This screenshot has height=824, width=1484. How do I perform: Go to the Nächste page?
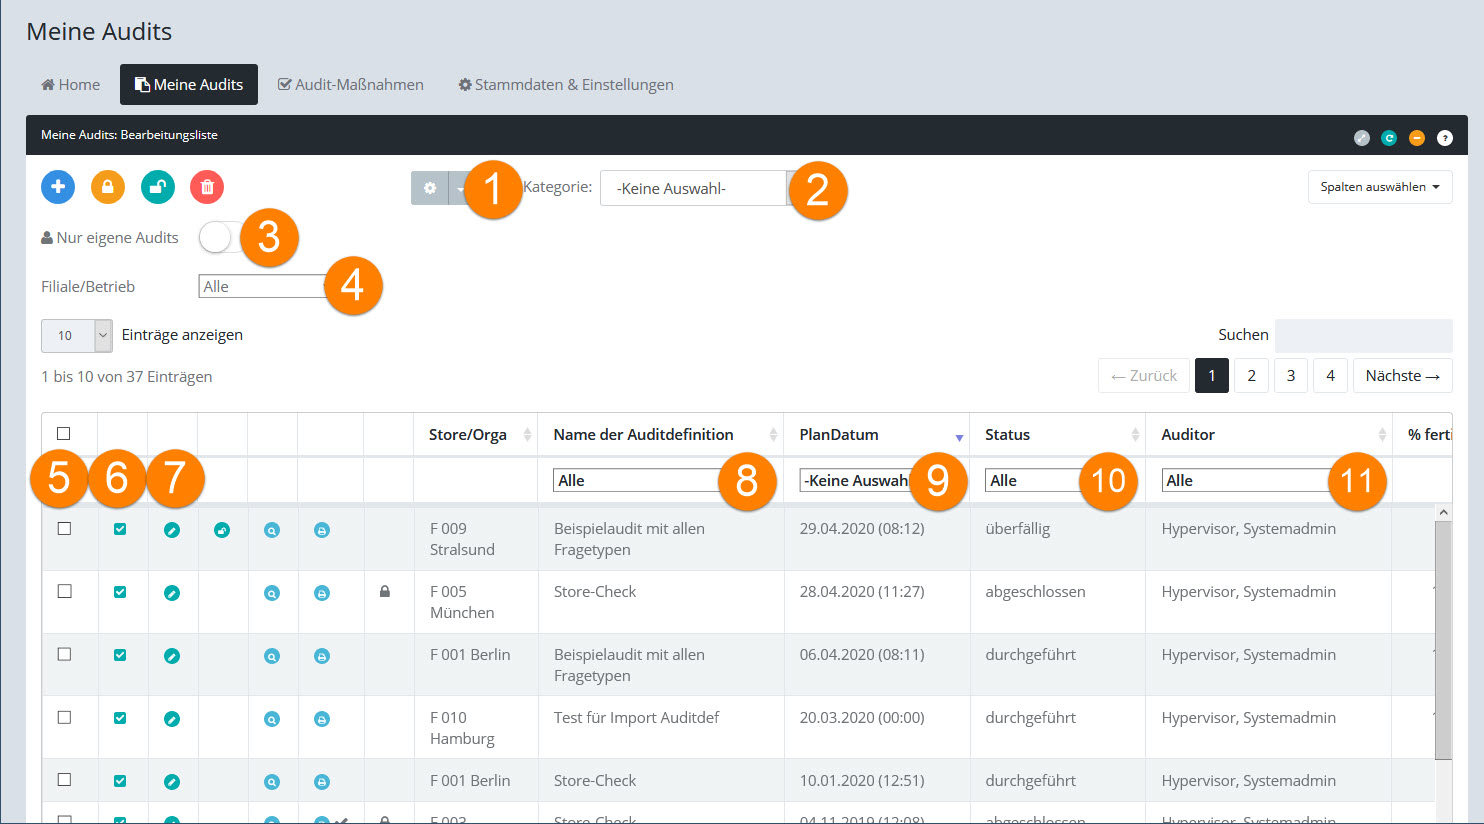tap(1402, 376)
